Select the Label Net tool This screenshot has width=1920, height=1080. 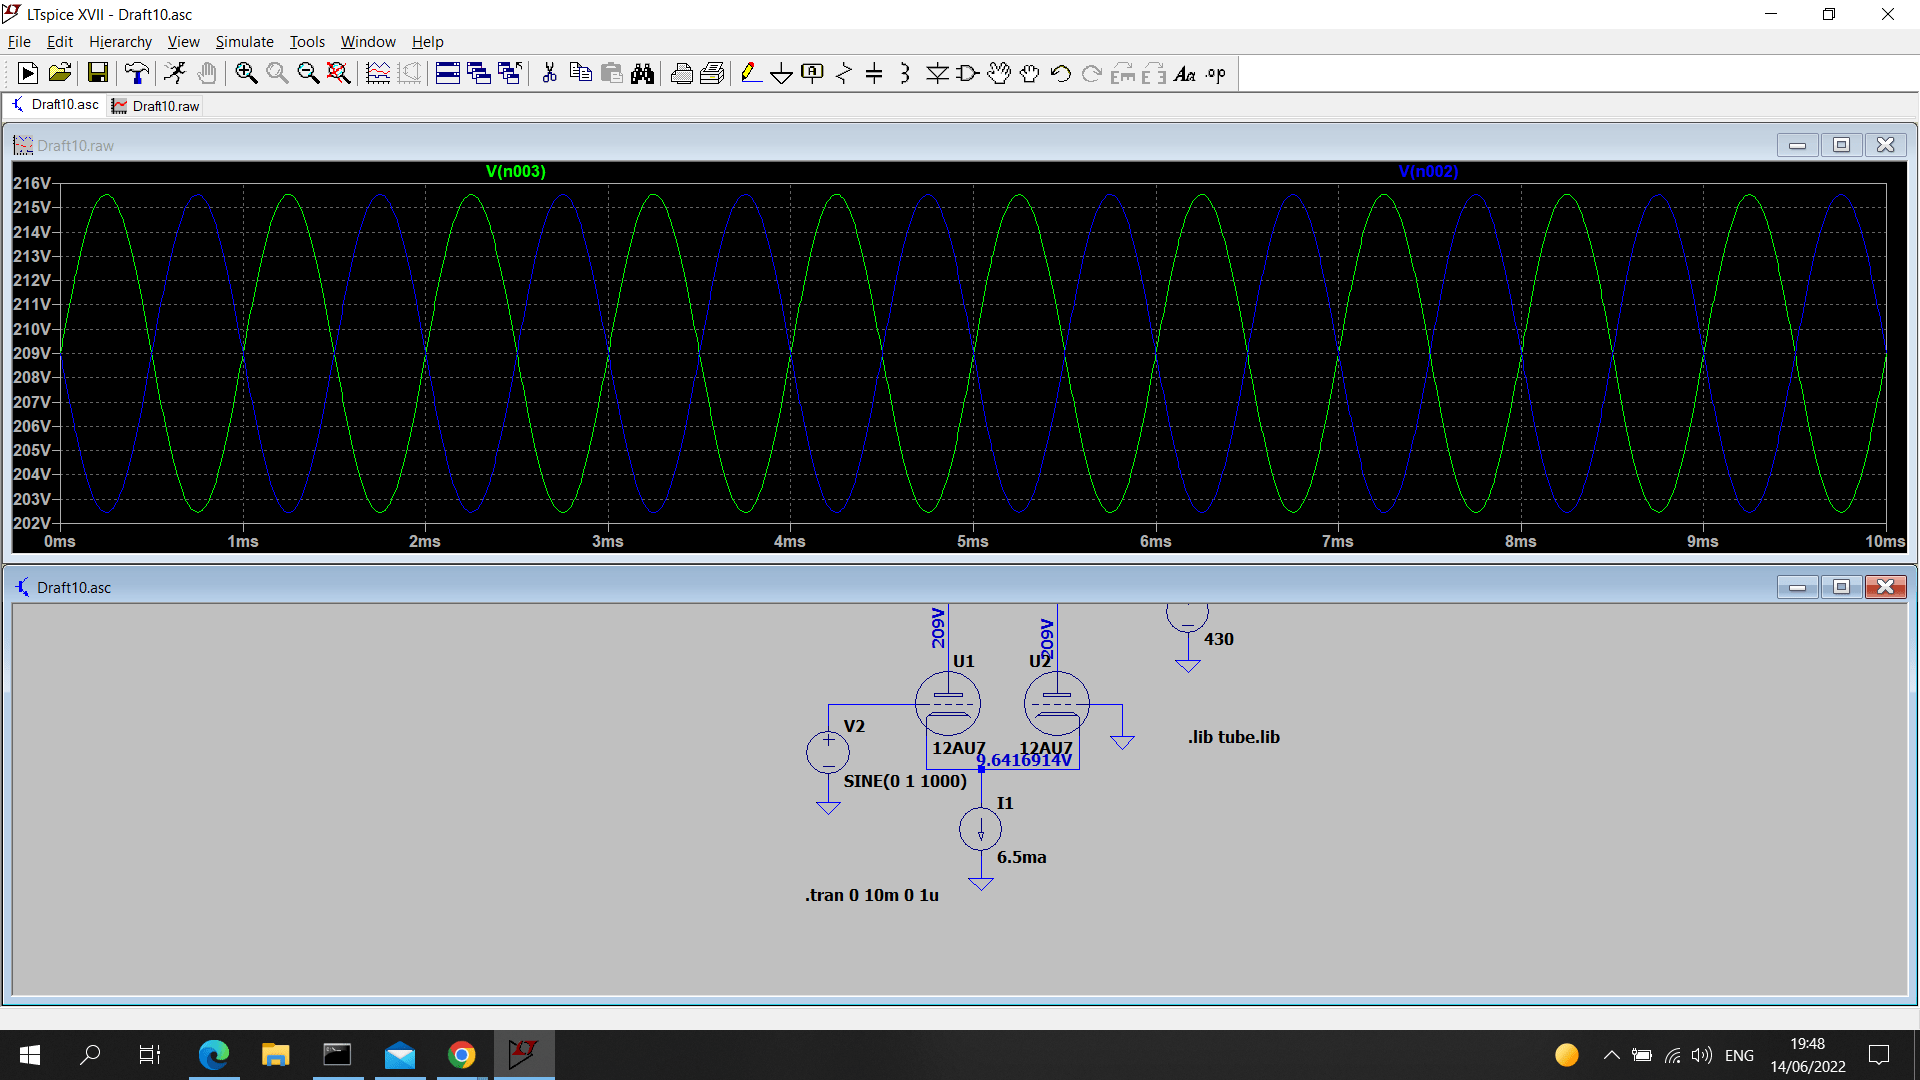(x=813, y=73)
